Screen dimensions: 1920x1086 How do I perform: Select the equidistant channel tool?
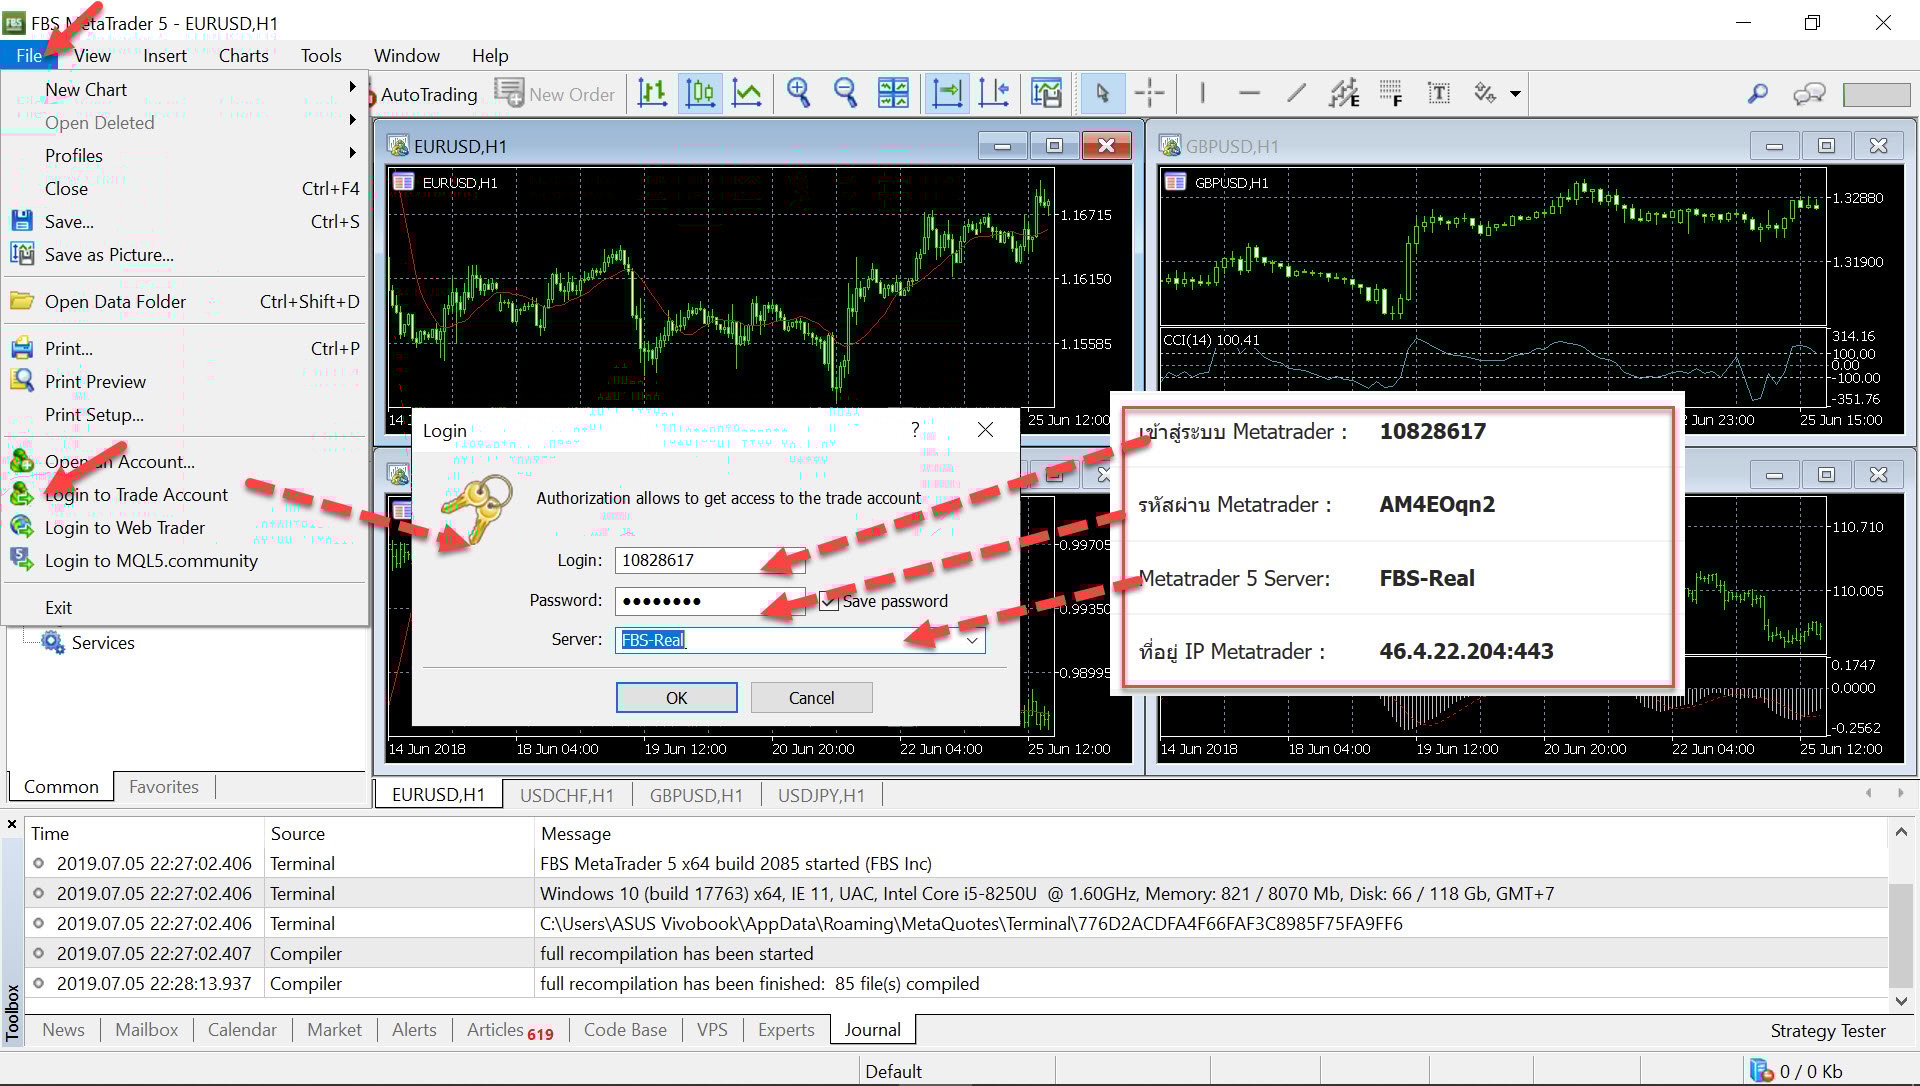(1344, 94)
